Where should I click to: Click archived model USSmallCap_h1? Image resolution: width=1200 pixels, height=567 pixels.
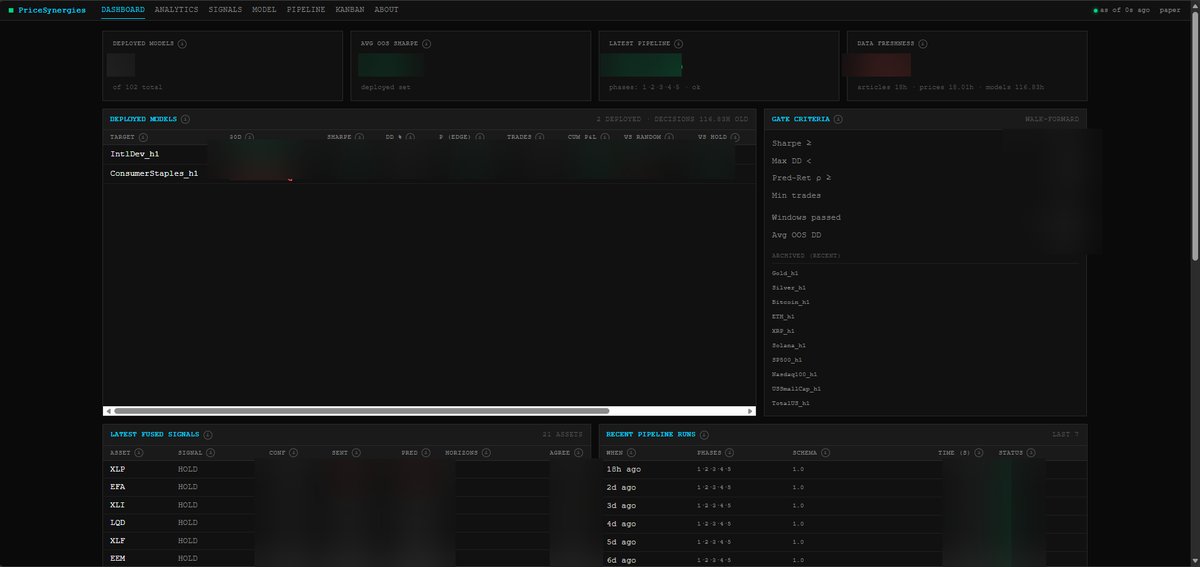796,388
